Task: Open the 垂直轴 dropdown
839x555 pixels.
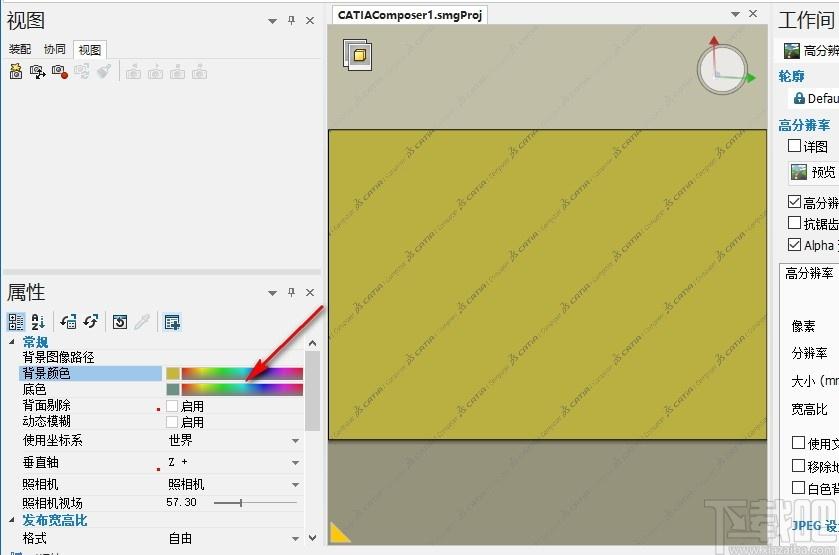Action: 295,462
